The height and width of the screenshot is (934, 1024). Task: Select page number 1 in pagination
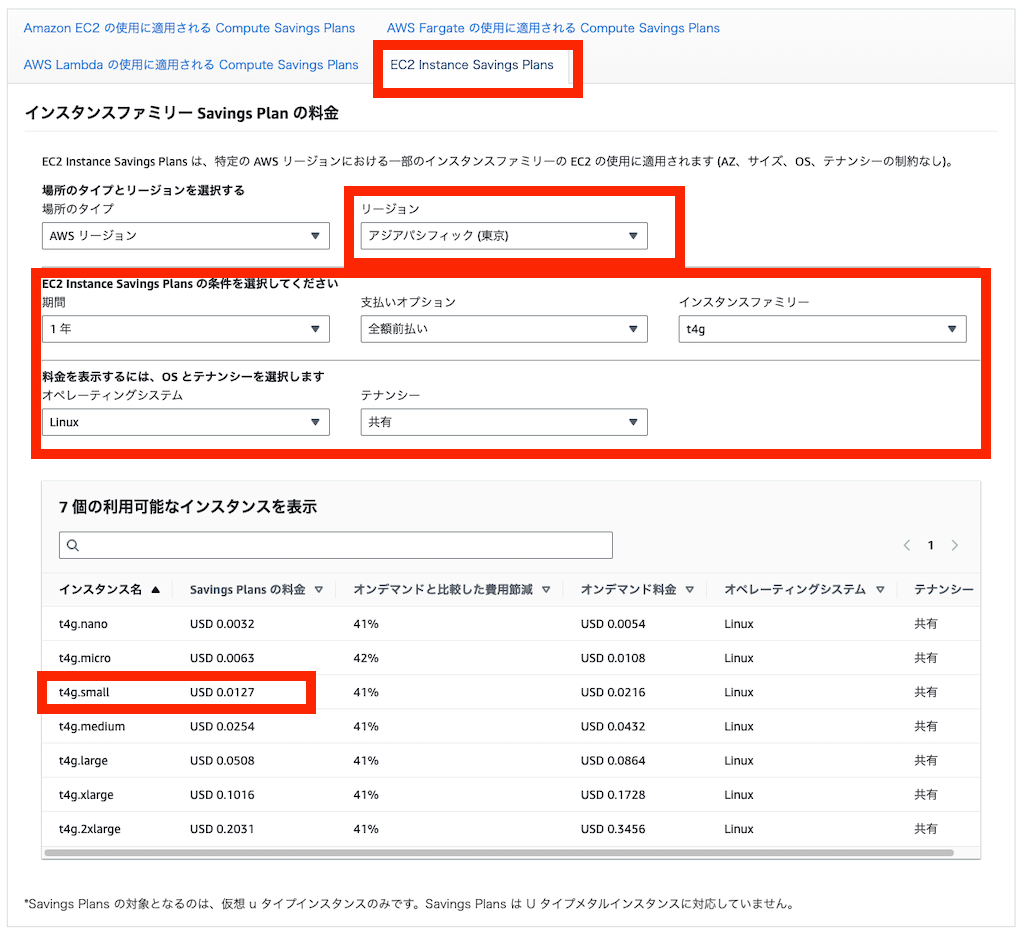point(931,545)
